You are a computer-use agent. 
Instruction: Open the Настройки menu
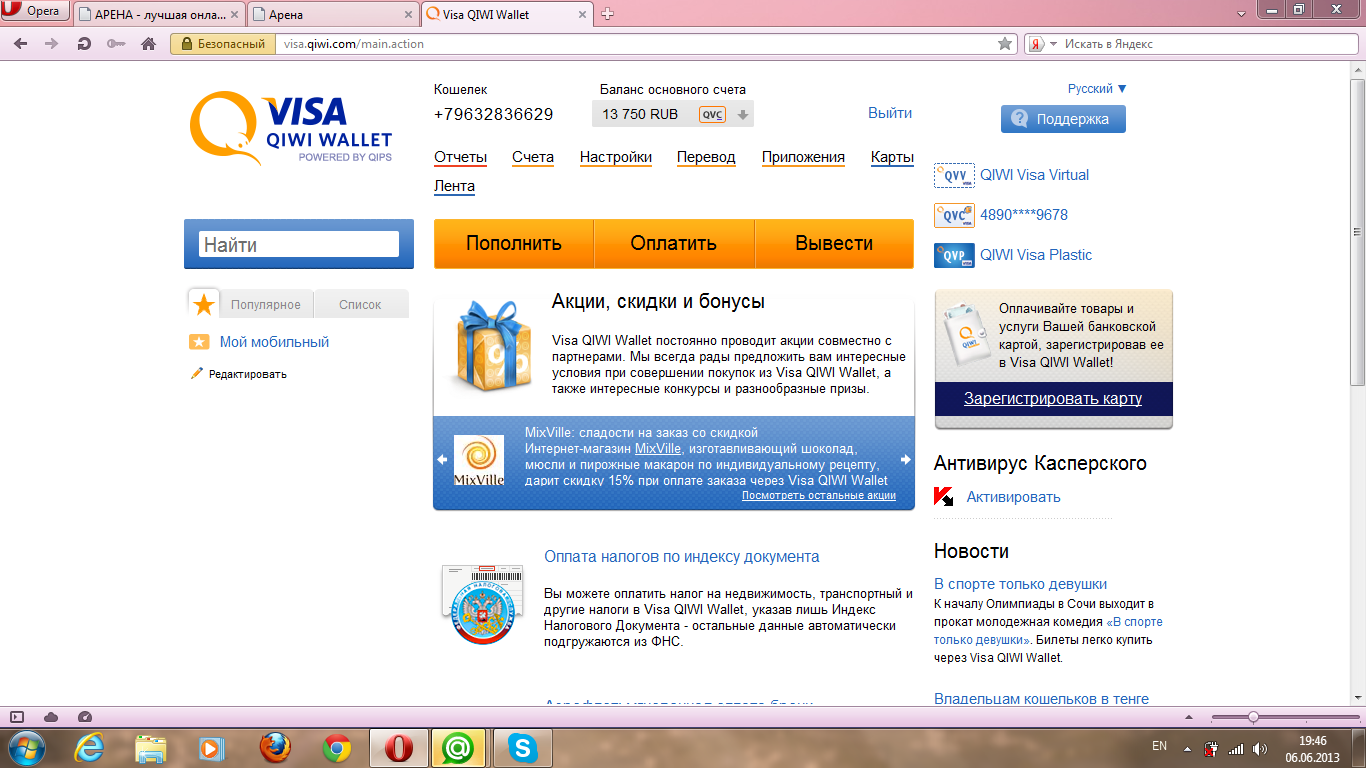pyautogui.click(x=616, y=157)
